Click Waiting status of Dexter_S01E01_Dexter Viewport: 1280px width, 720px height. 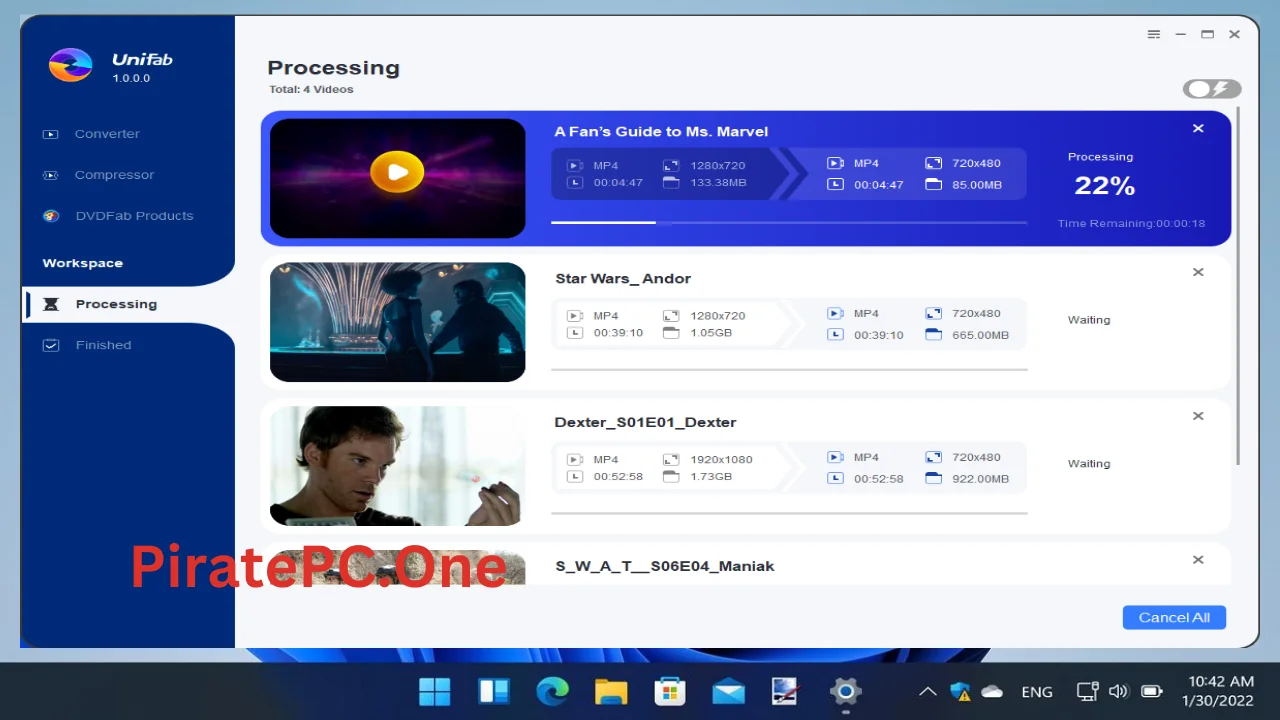pos(1089,464)
